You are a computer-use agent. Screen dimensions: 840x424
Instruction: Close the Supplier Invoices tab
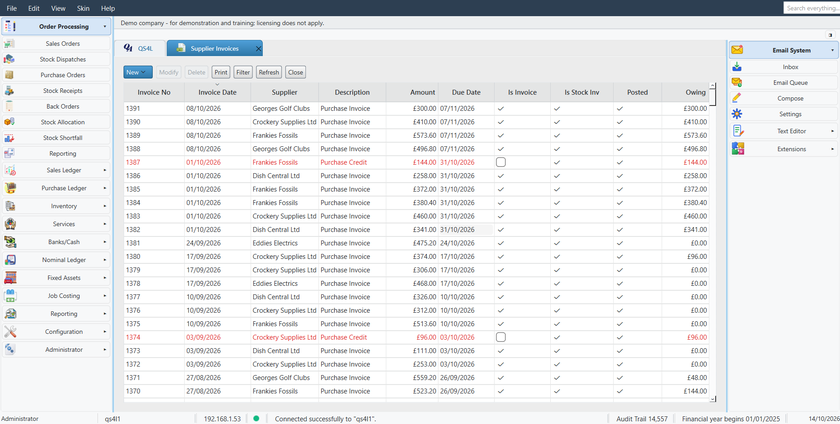[258, 48]
